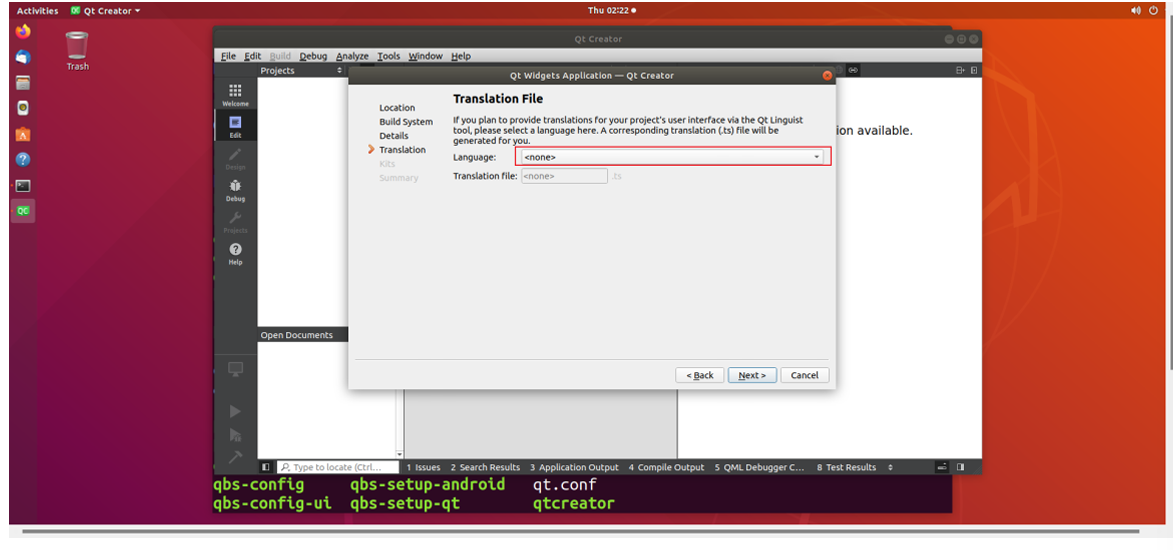Open Rhythmbox from the dock
This screenshot has width=1173, height=550.
pos(23,108)
